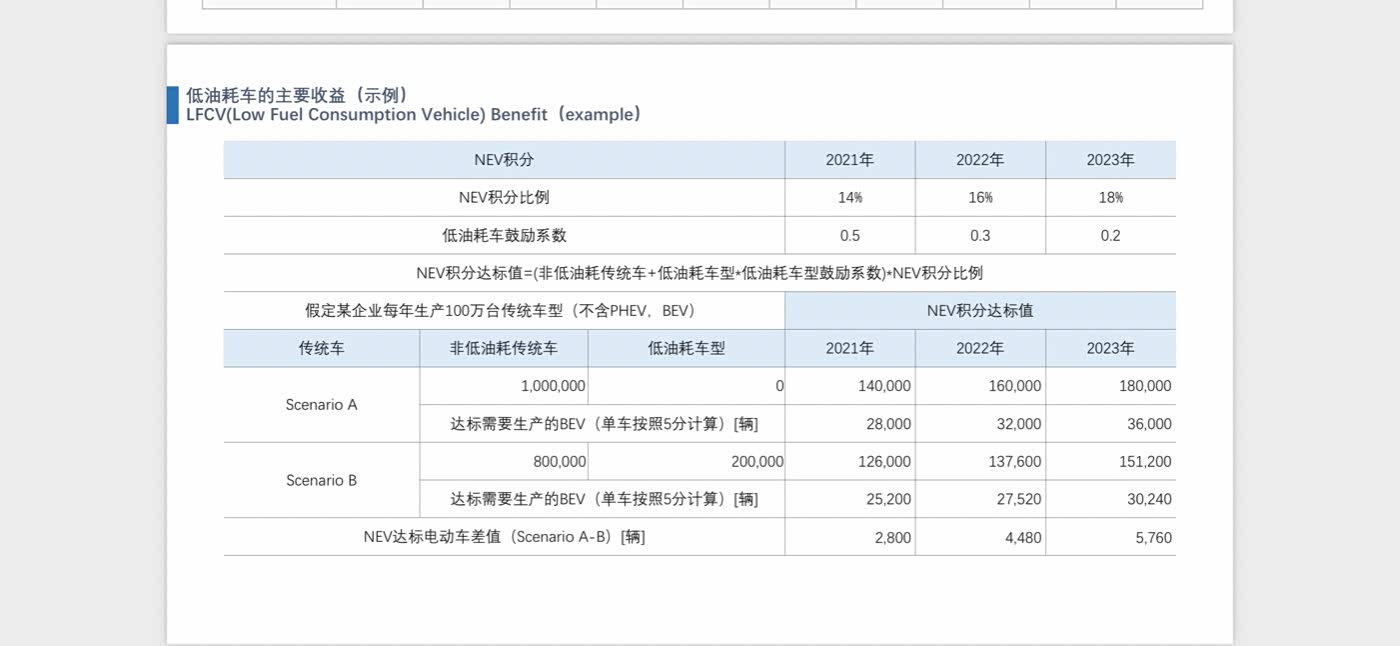This screenshot has width=1400, height=646.
Task: Select the 14% NEV积分比例 cell
Action: (850, 198)
